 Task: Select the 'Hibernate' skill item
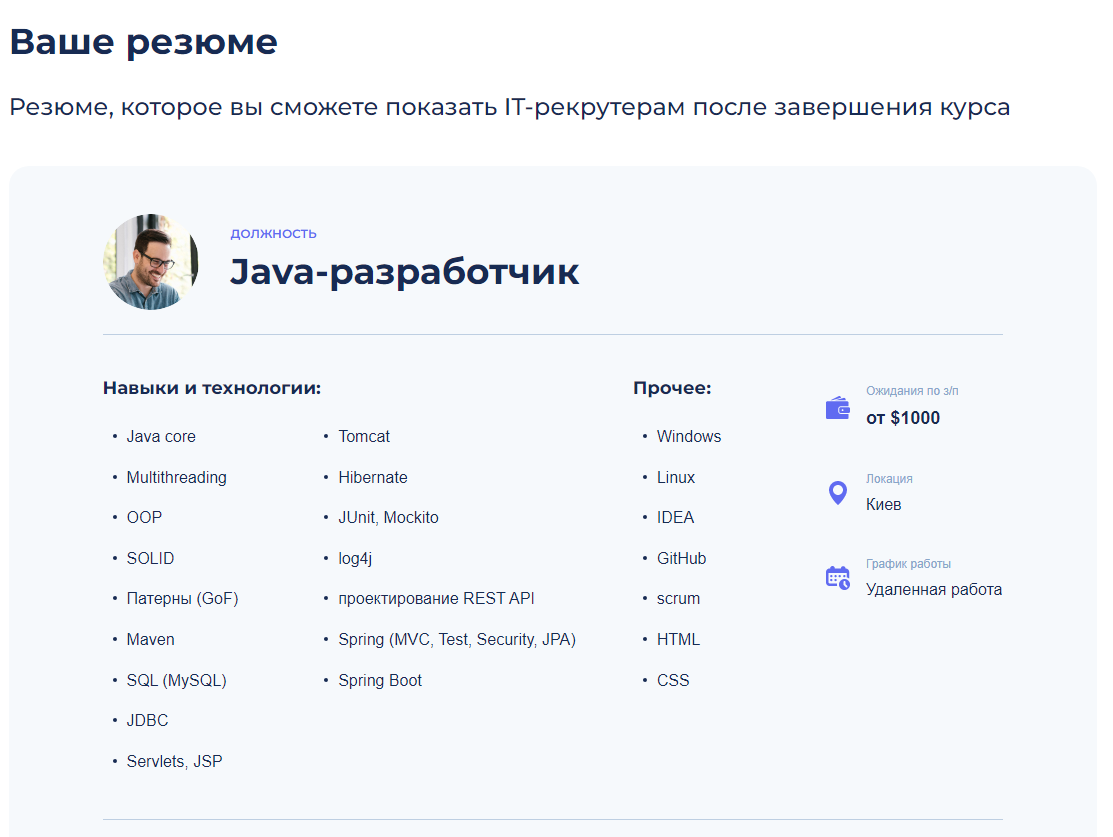pos(373,478)
